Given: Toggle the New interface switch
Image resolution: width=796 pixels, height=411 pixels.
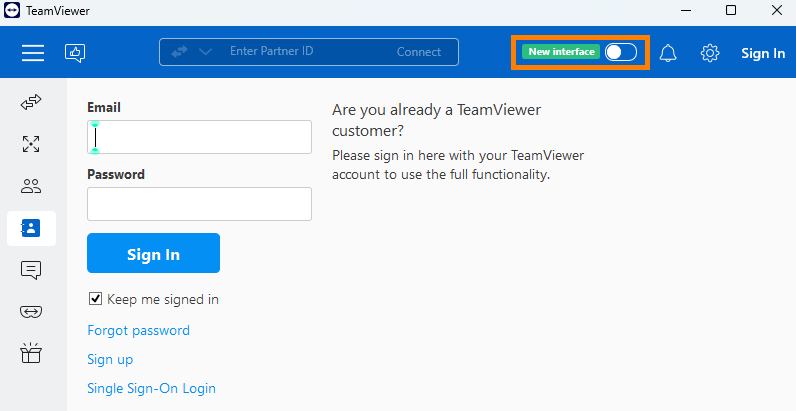Looking at the screenshot, I should [621, 52].
